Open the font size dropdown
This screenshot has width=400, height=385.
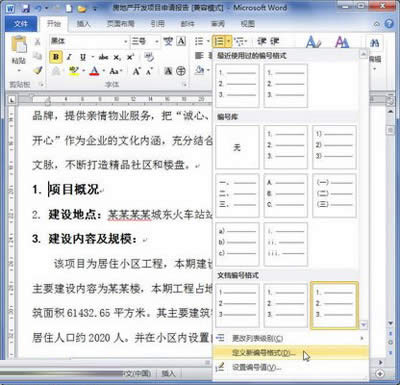(x=156, y=42)
